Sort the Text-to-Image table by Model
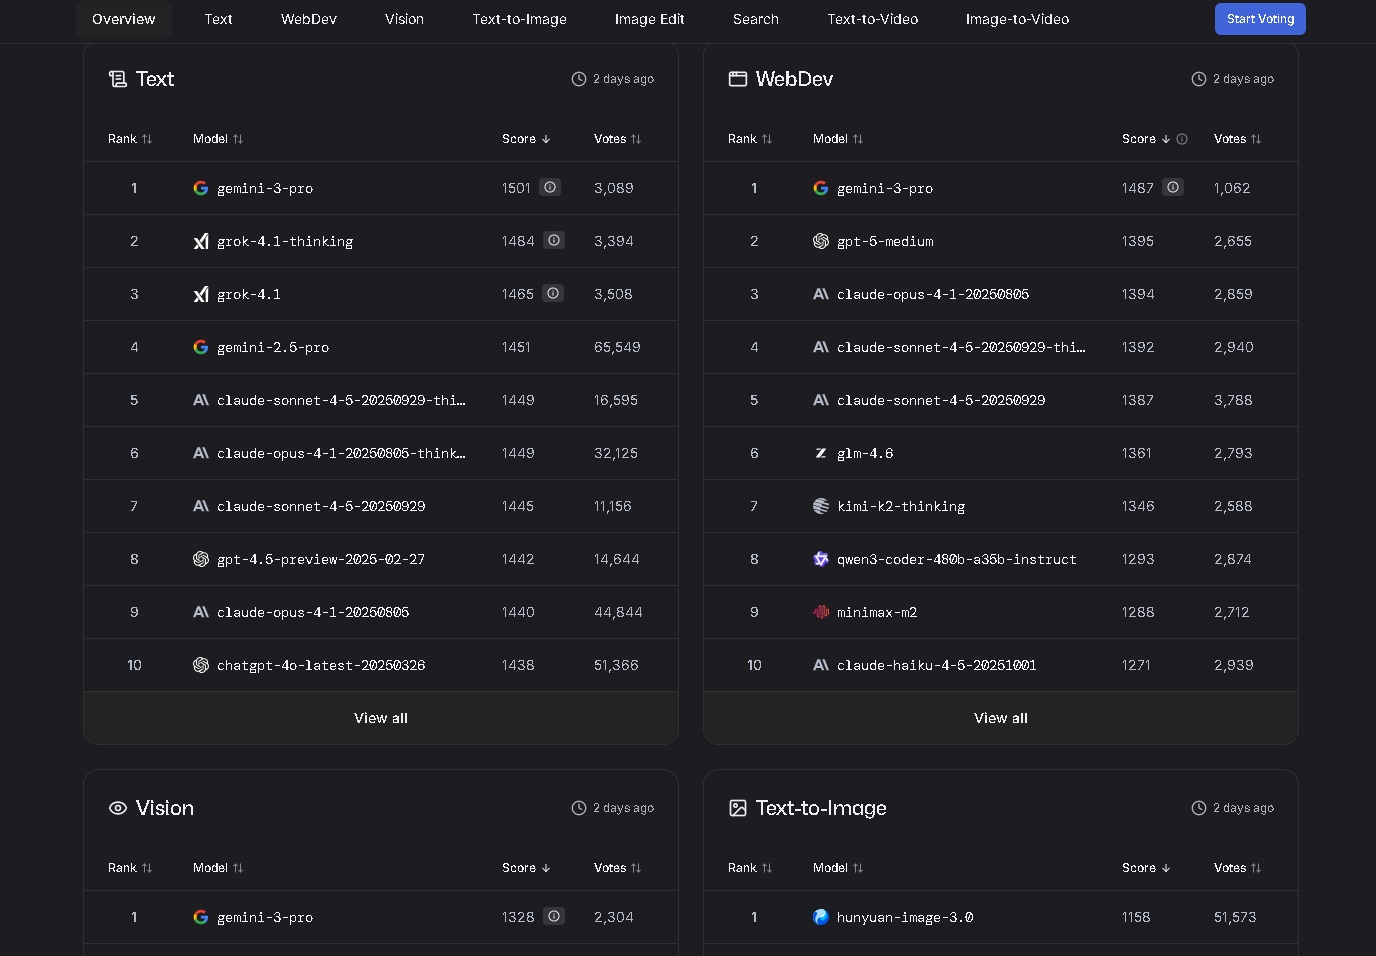 (838, 868)
